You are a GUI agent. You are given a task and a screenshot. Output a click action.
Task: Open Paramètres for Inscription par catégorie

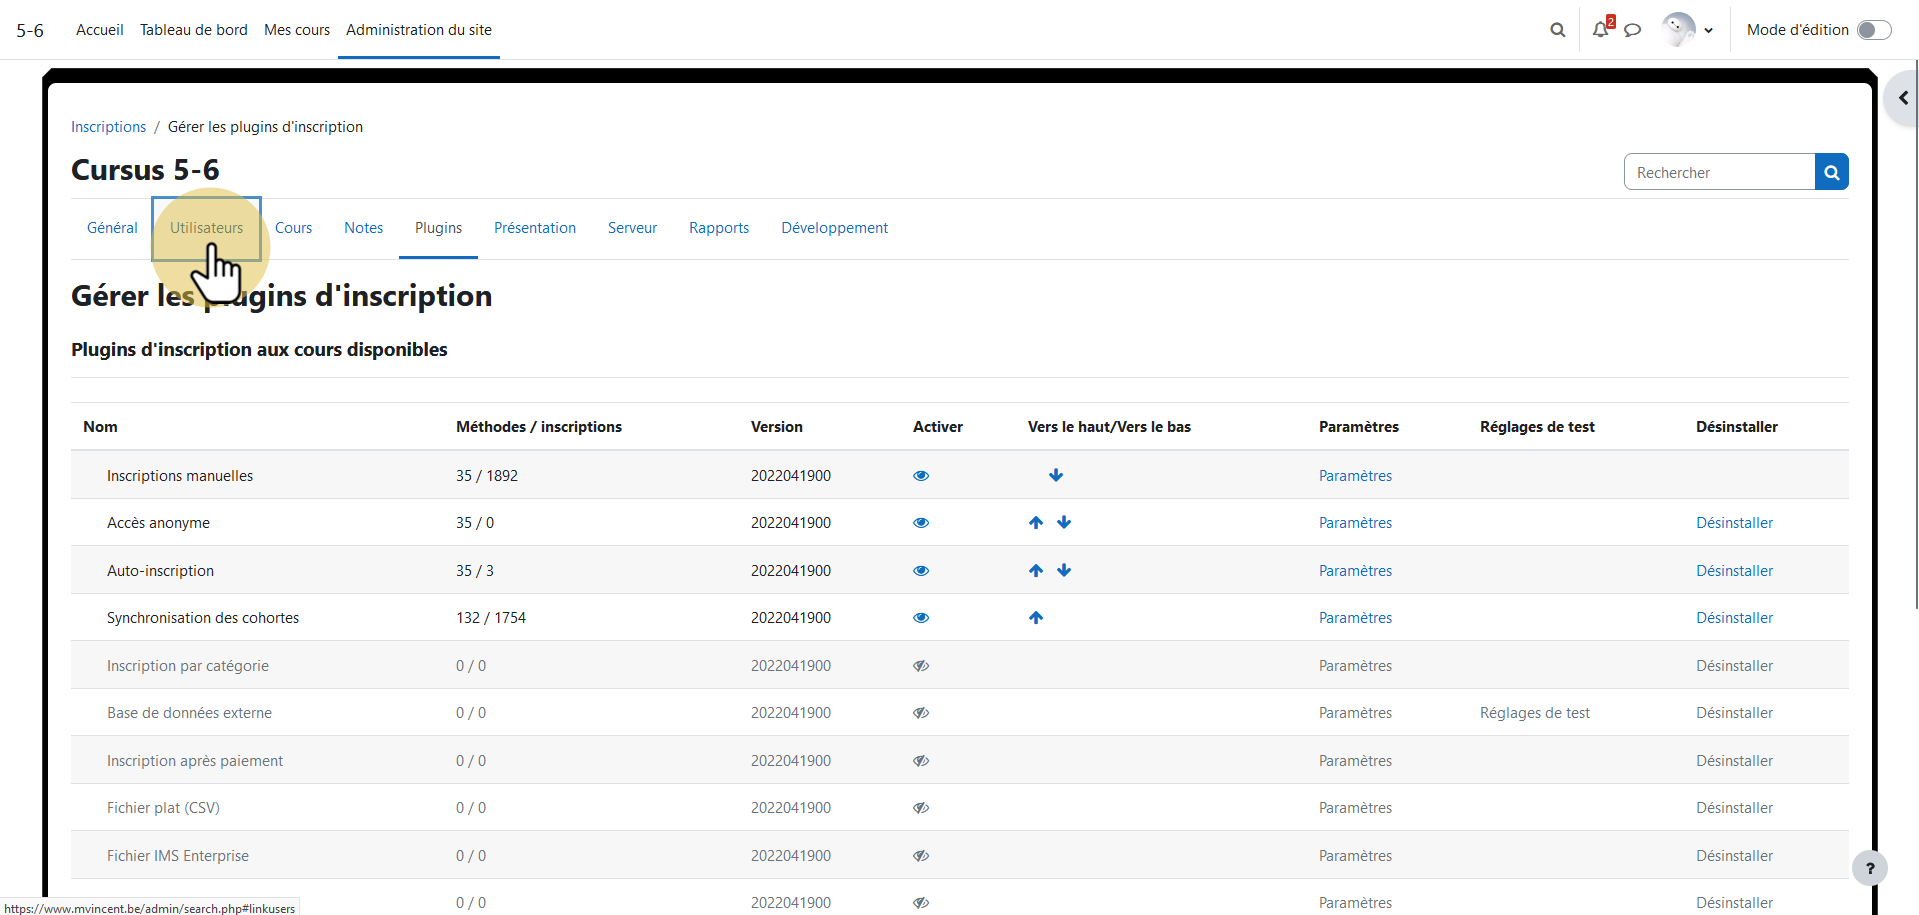tap(1355, 666)
